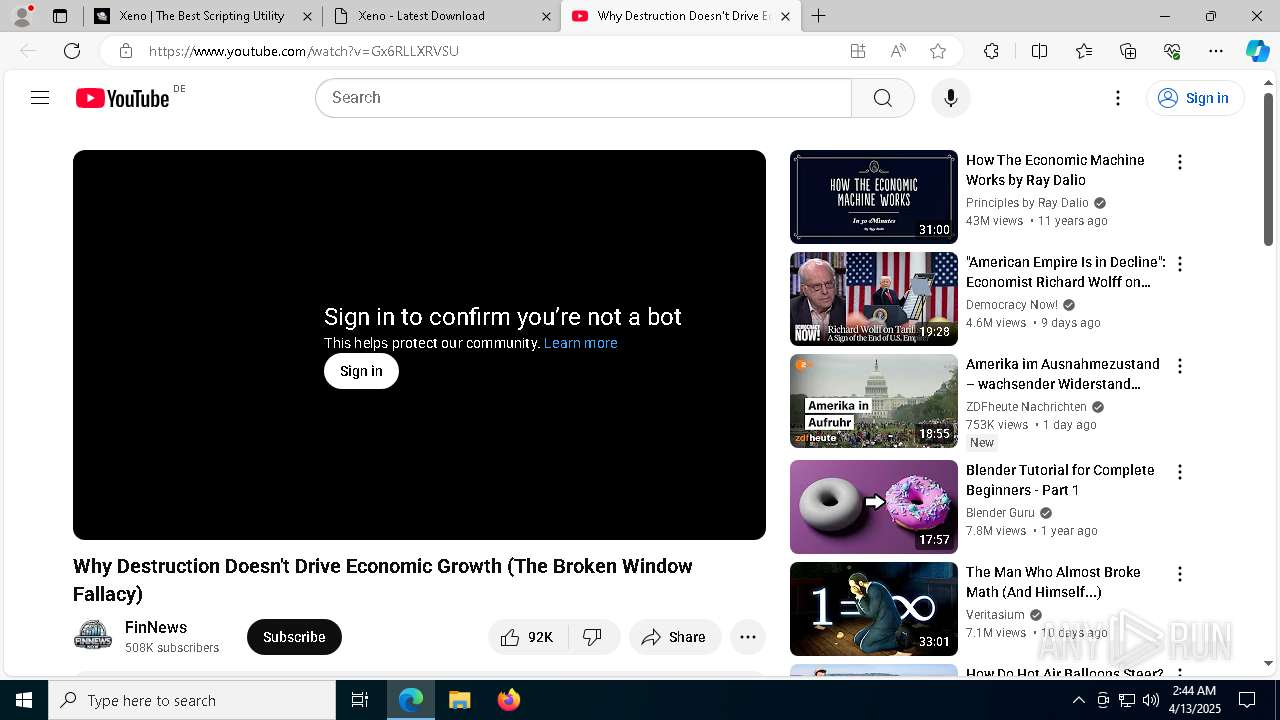Open The Man Who Almost Broke Math thumbnail
The width and height of the screenshot is (1280, 720).
pos(874,609)
